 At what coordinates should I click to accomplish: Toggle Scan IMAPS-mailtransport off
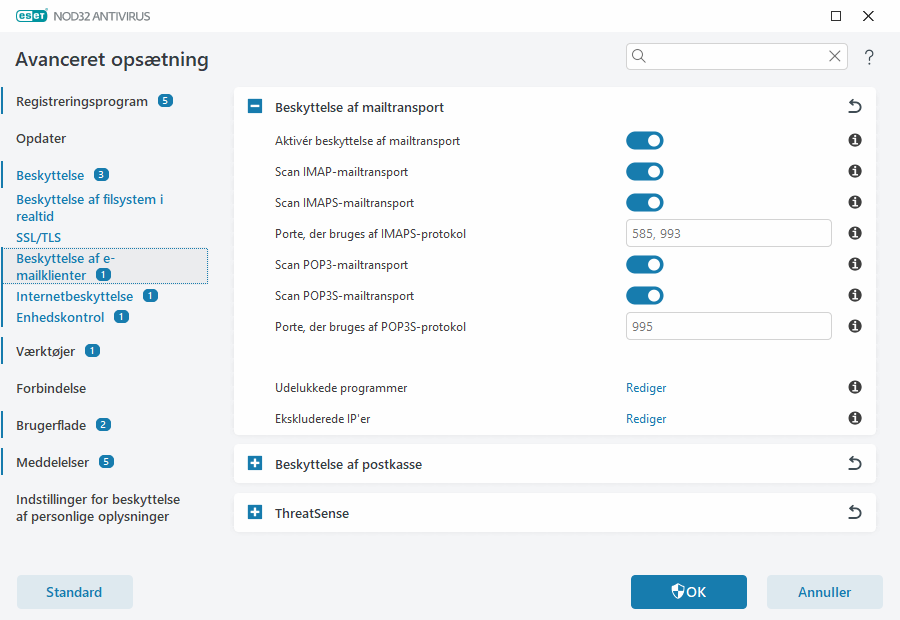pyautogui.click(x=645, y=203)
